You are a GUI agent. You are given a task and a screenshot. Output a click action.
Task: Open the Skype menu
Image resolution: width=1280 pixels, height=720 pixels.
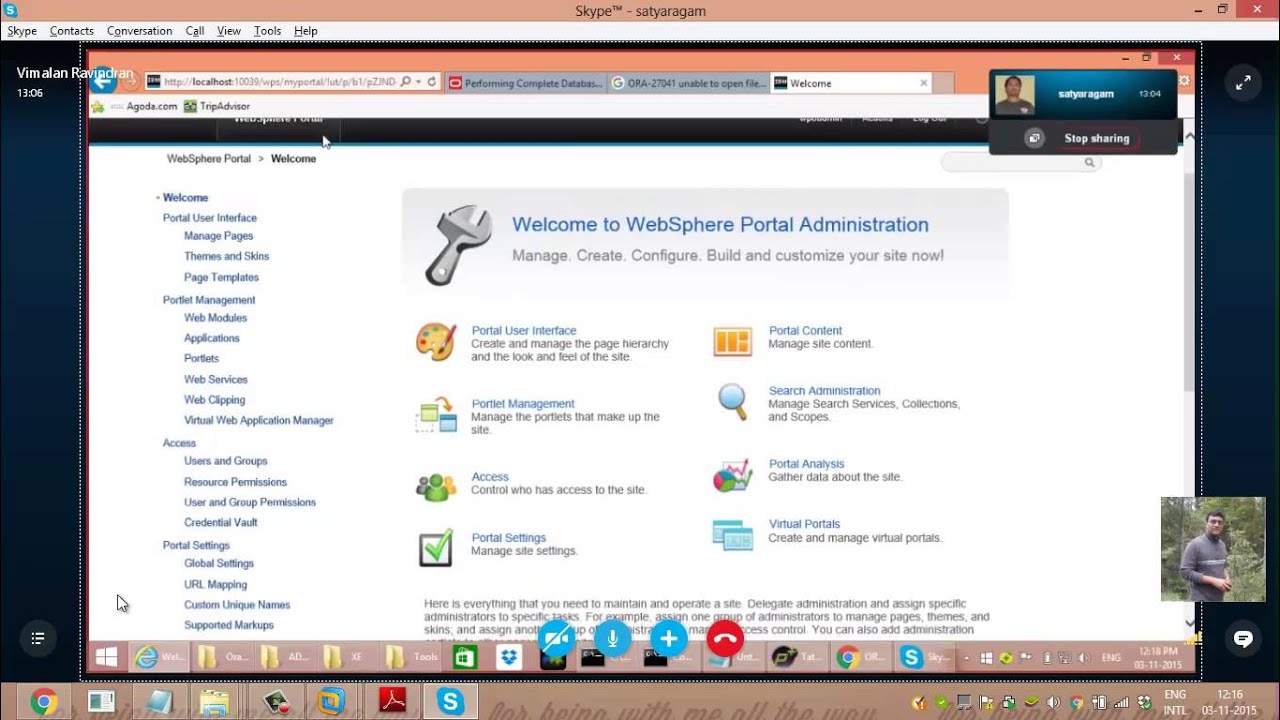[x=22, y=31]
